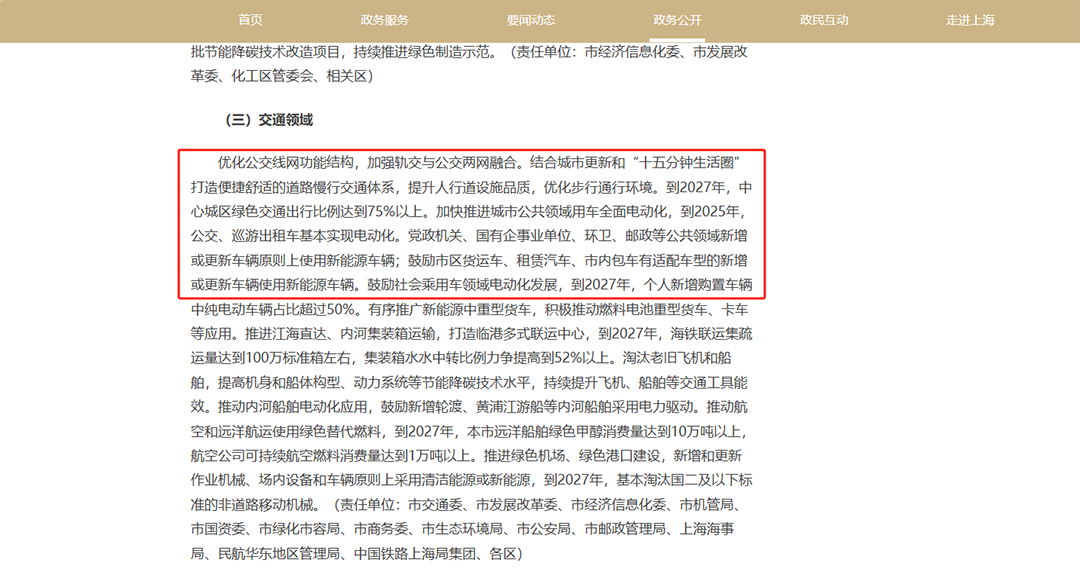This screenshot has width=1080, height=581.
Task: Click the line starting 局、民航华东地区管理局
Action: pos(357,553)
